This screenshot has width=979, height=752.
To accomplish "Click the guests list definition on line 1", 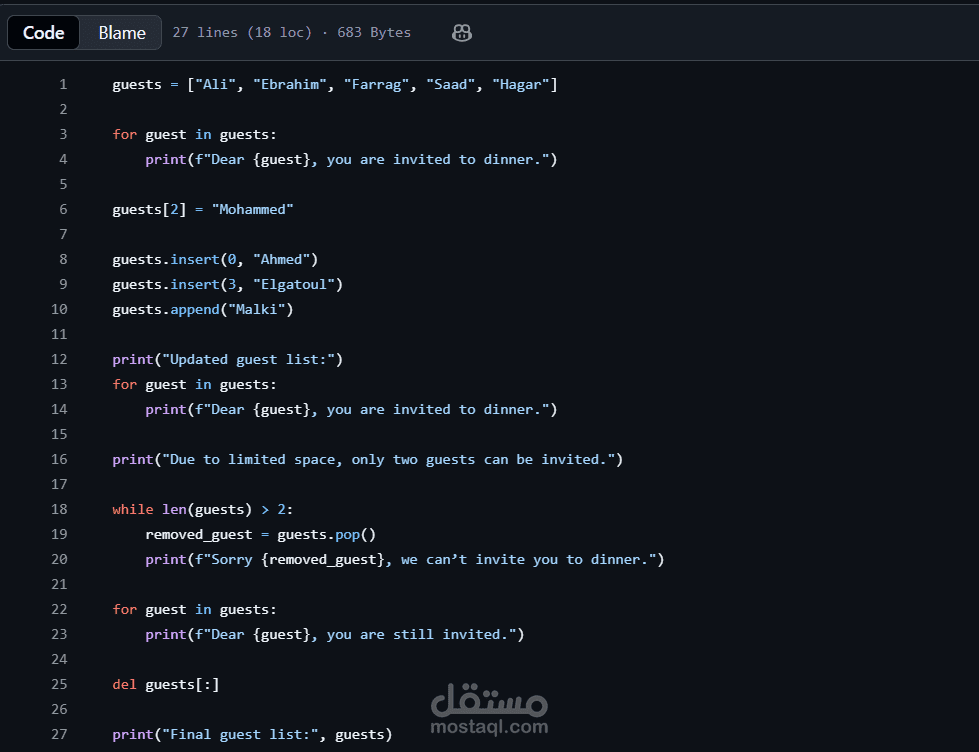I will tap(335, 84).
